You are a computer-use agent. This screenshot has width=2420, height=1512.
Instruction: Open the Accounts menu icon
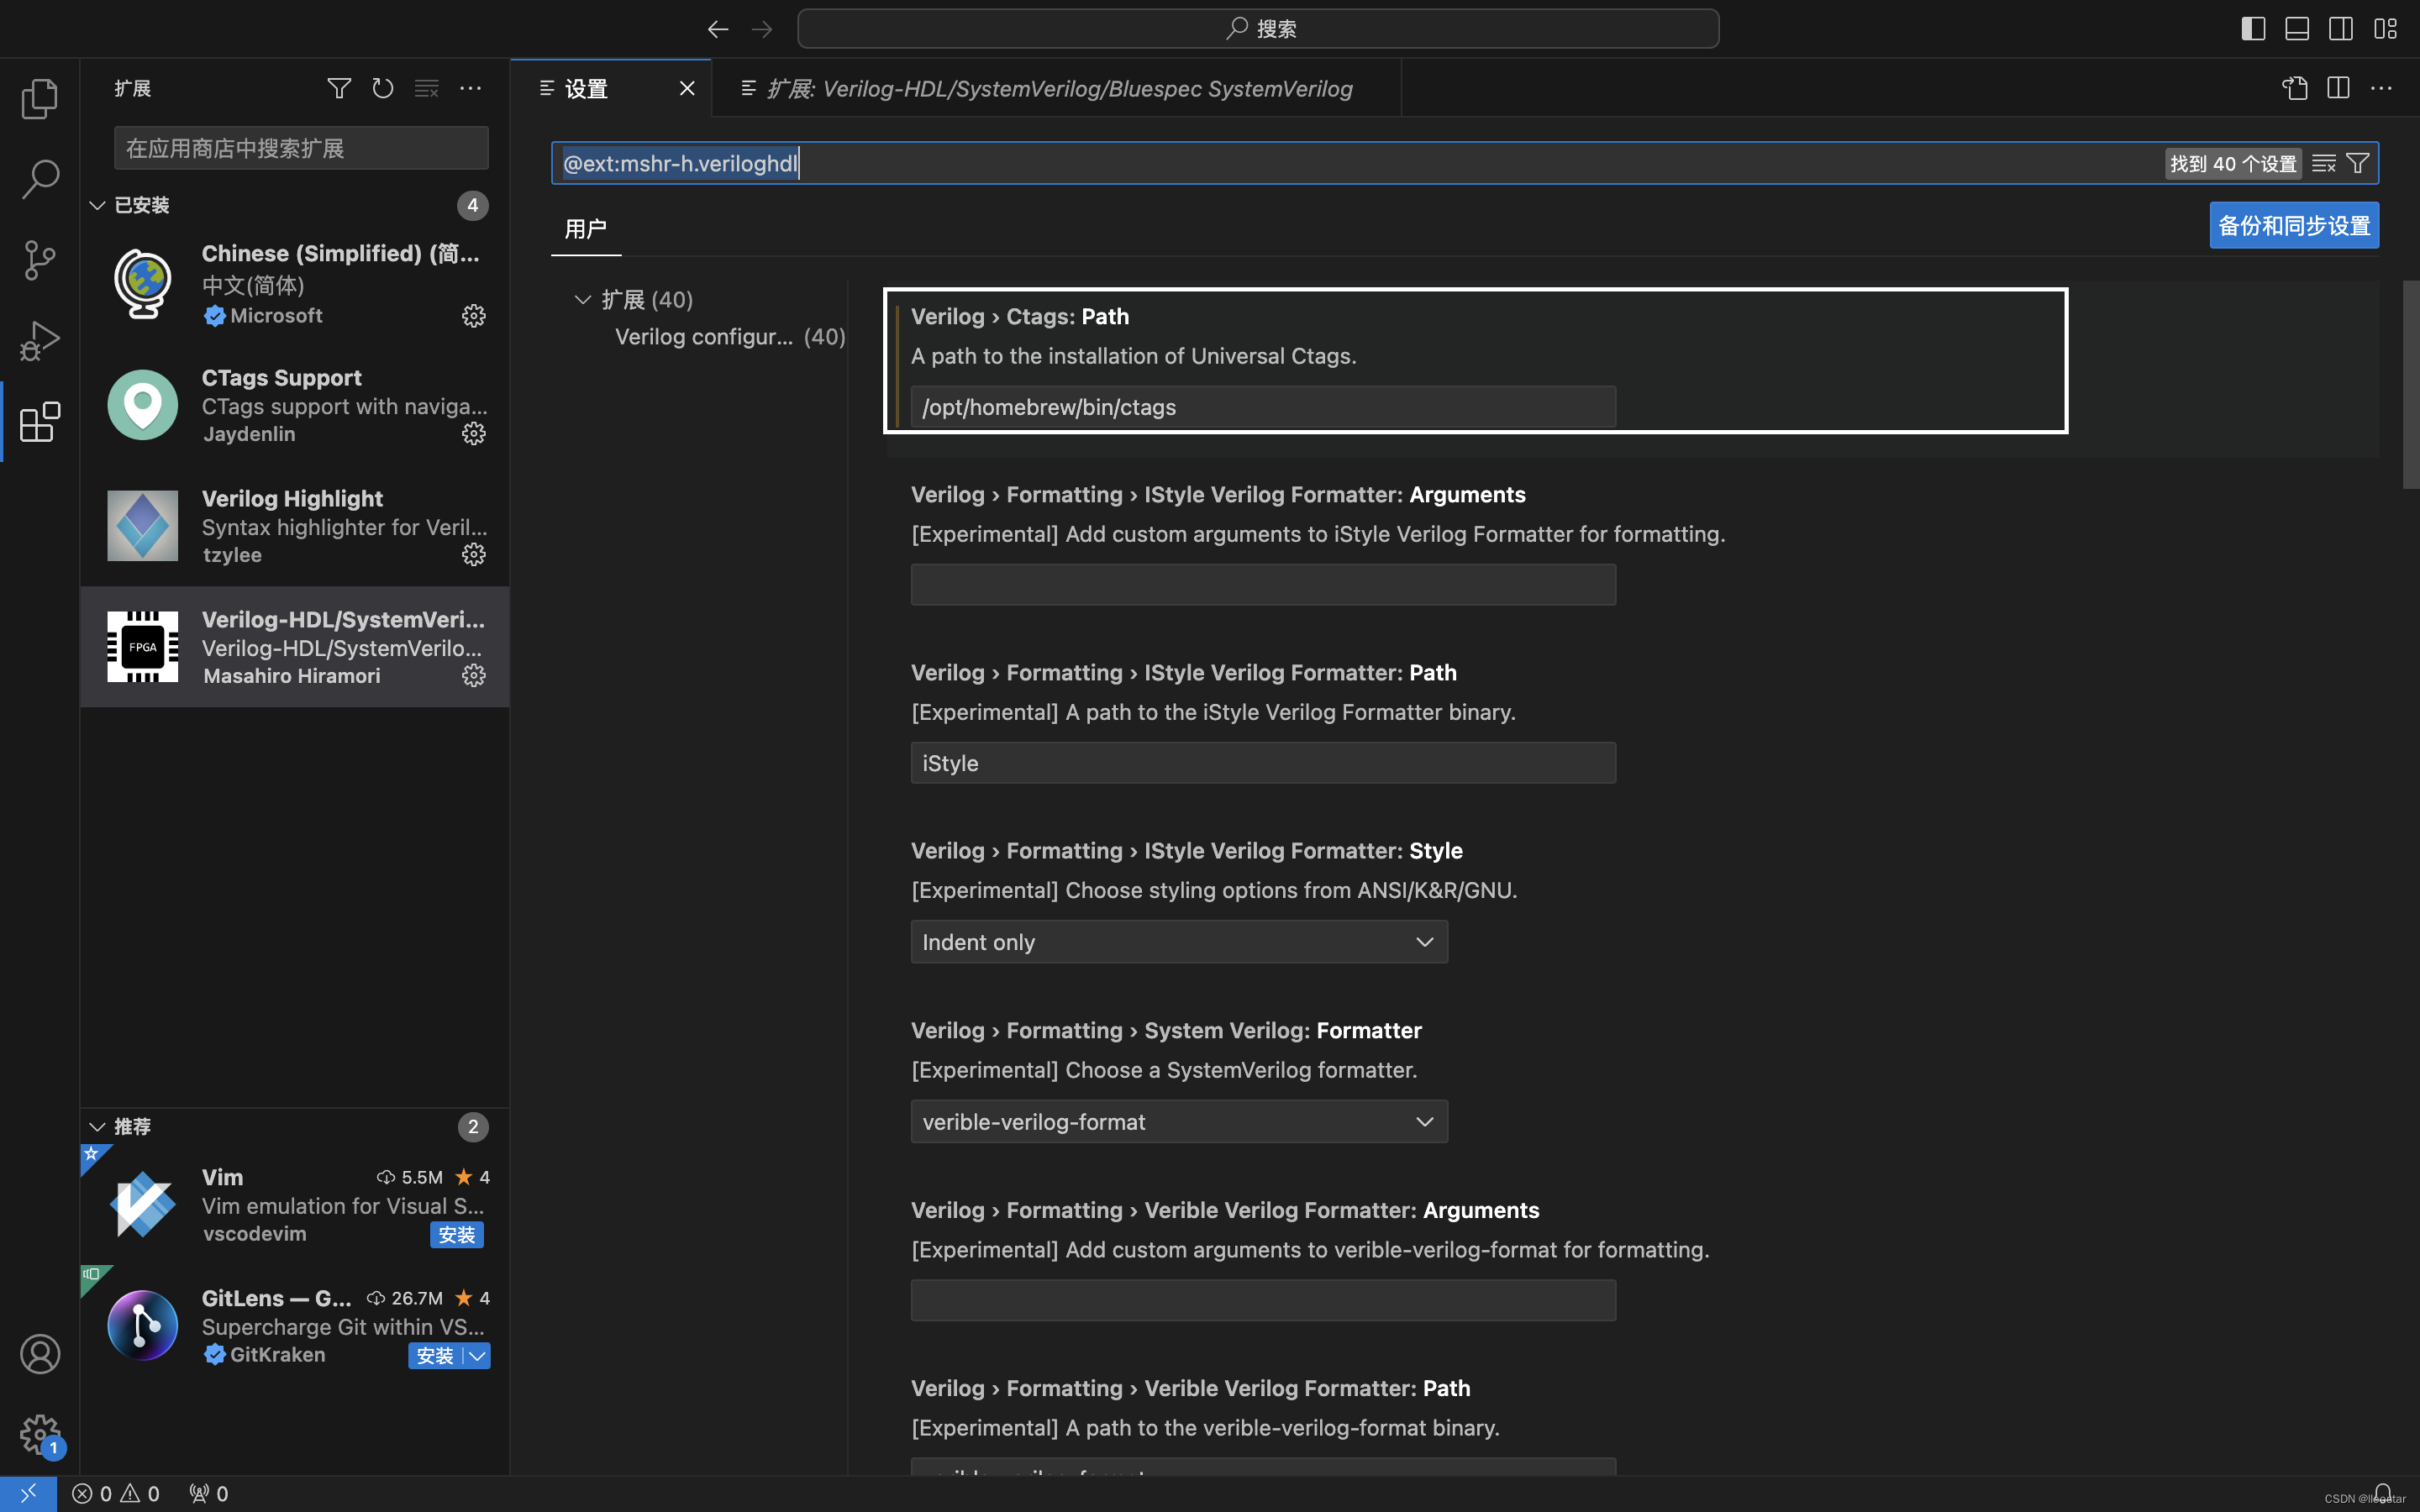pyautogui.click(x=40, y=1354)
